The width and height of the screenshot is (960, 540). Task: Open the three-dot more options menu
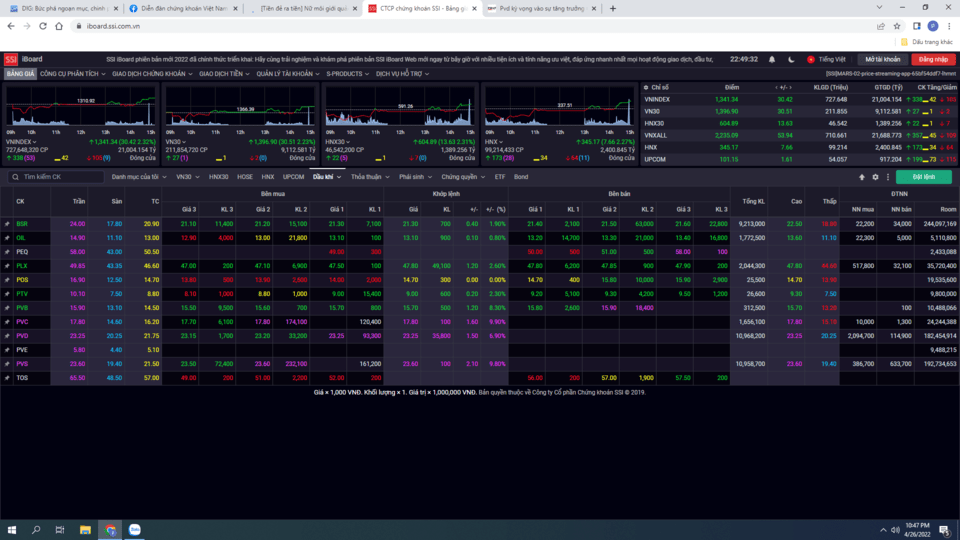click(x=887, y=177)
